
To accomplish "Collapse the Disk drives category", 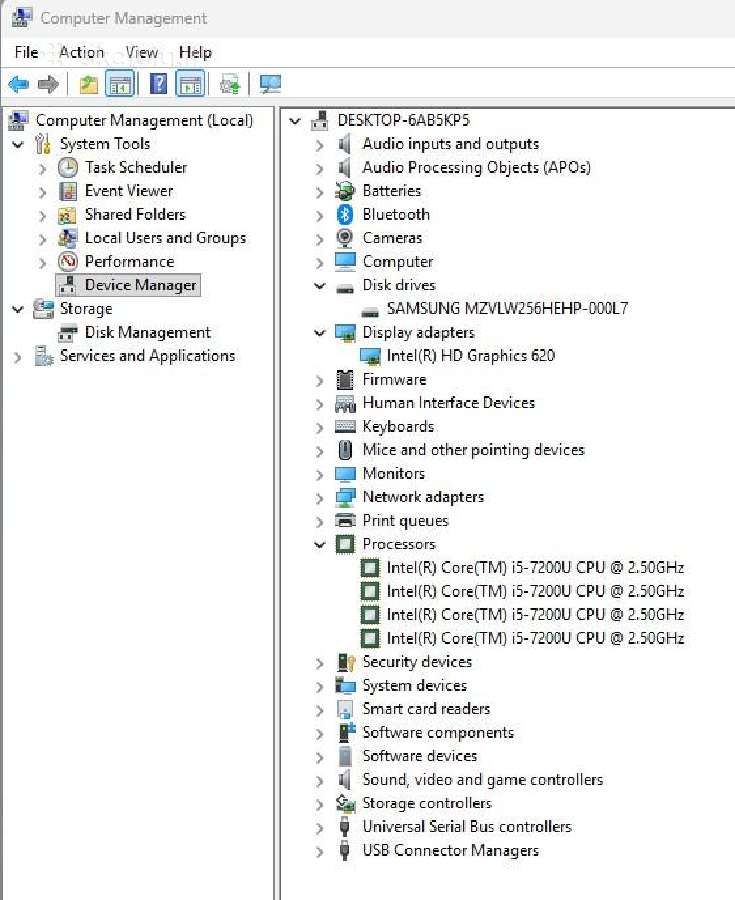I will (x=320, y=285).
